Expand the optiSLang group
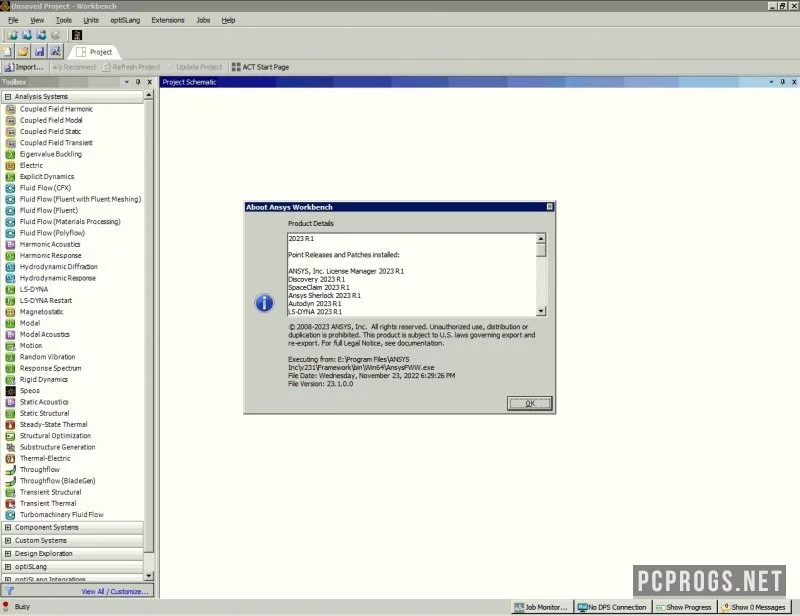800x616 pixels. 8,566
